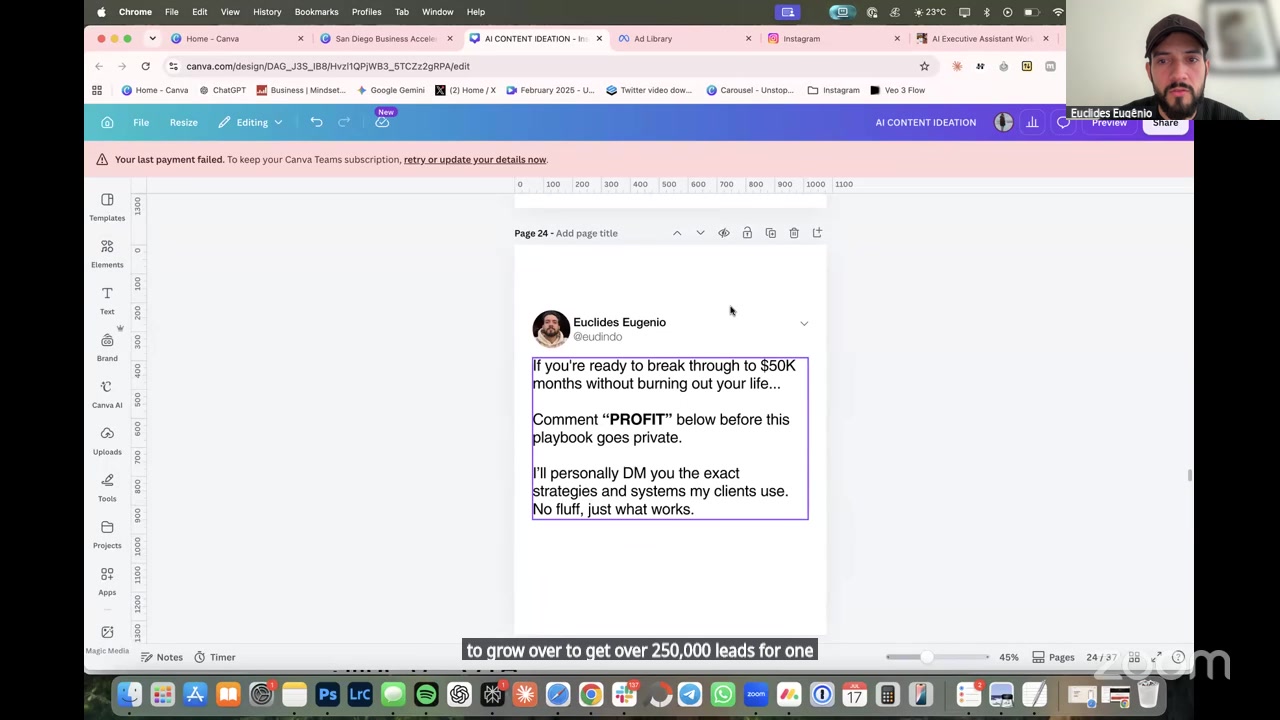Open the Google Gemini bookmark
The width and height of the screenshot is (1280, 720).
tap(390, 90)
